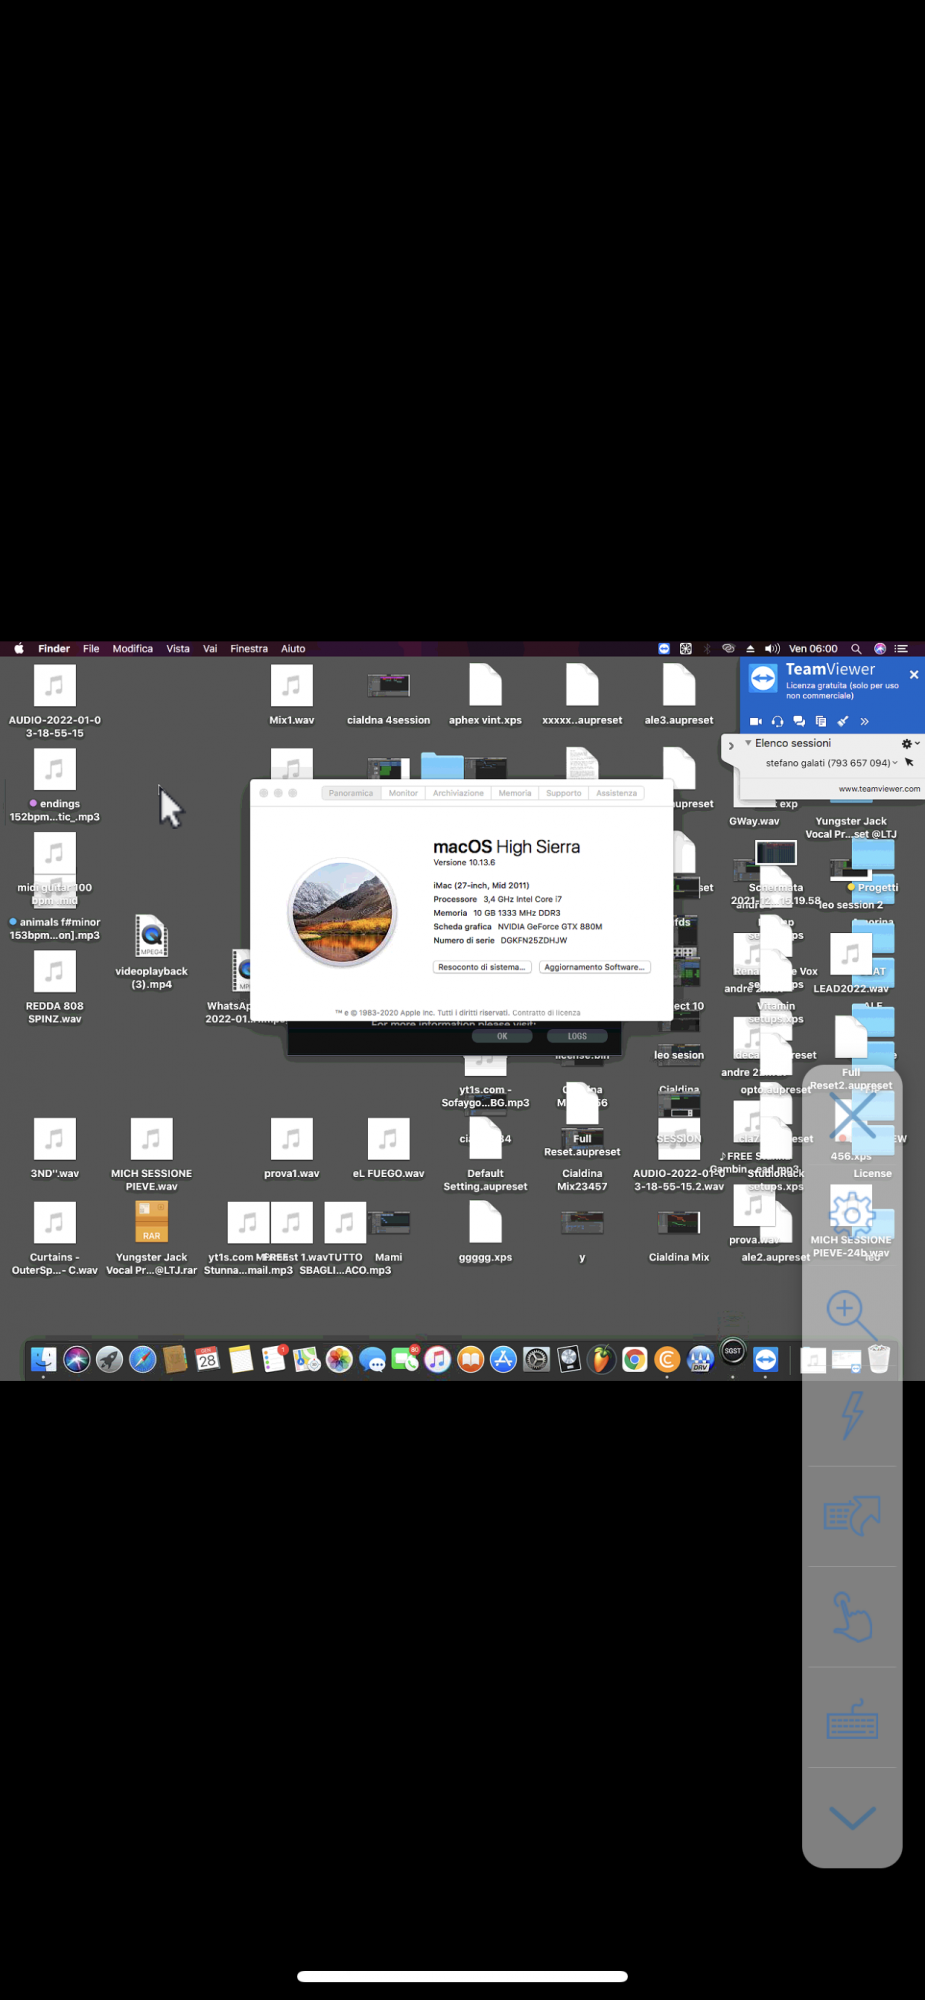Select the Panoramica tab
This screenshot has width=925, height=2000.
[351, 793]
